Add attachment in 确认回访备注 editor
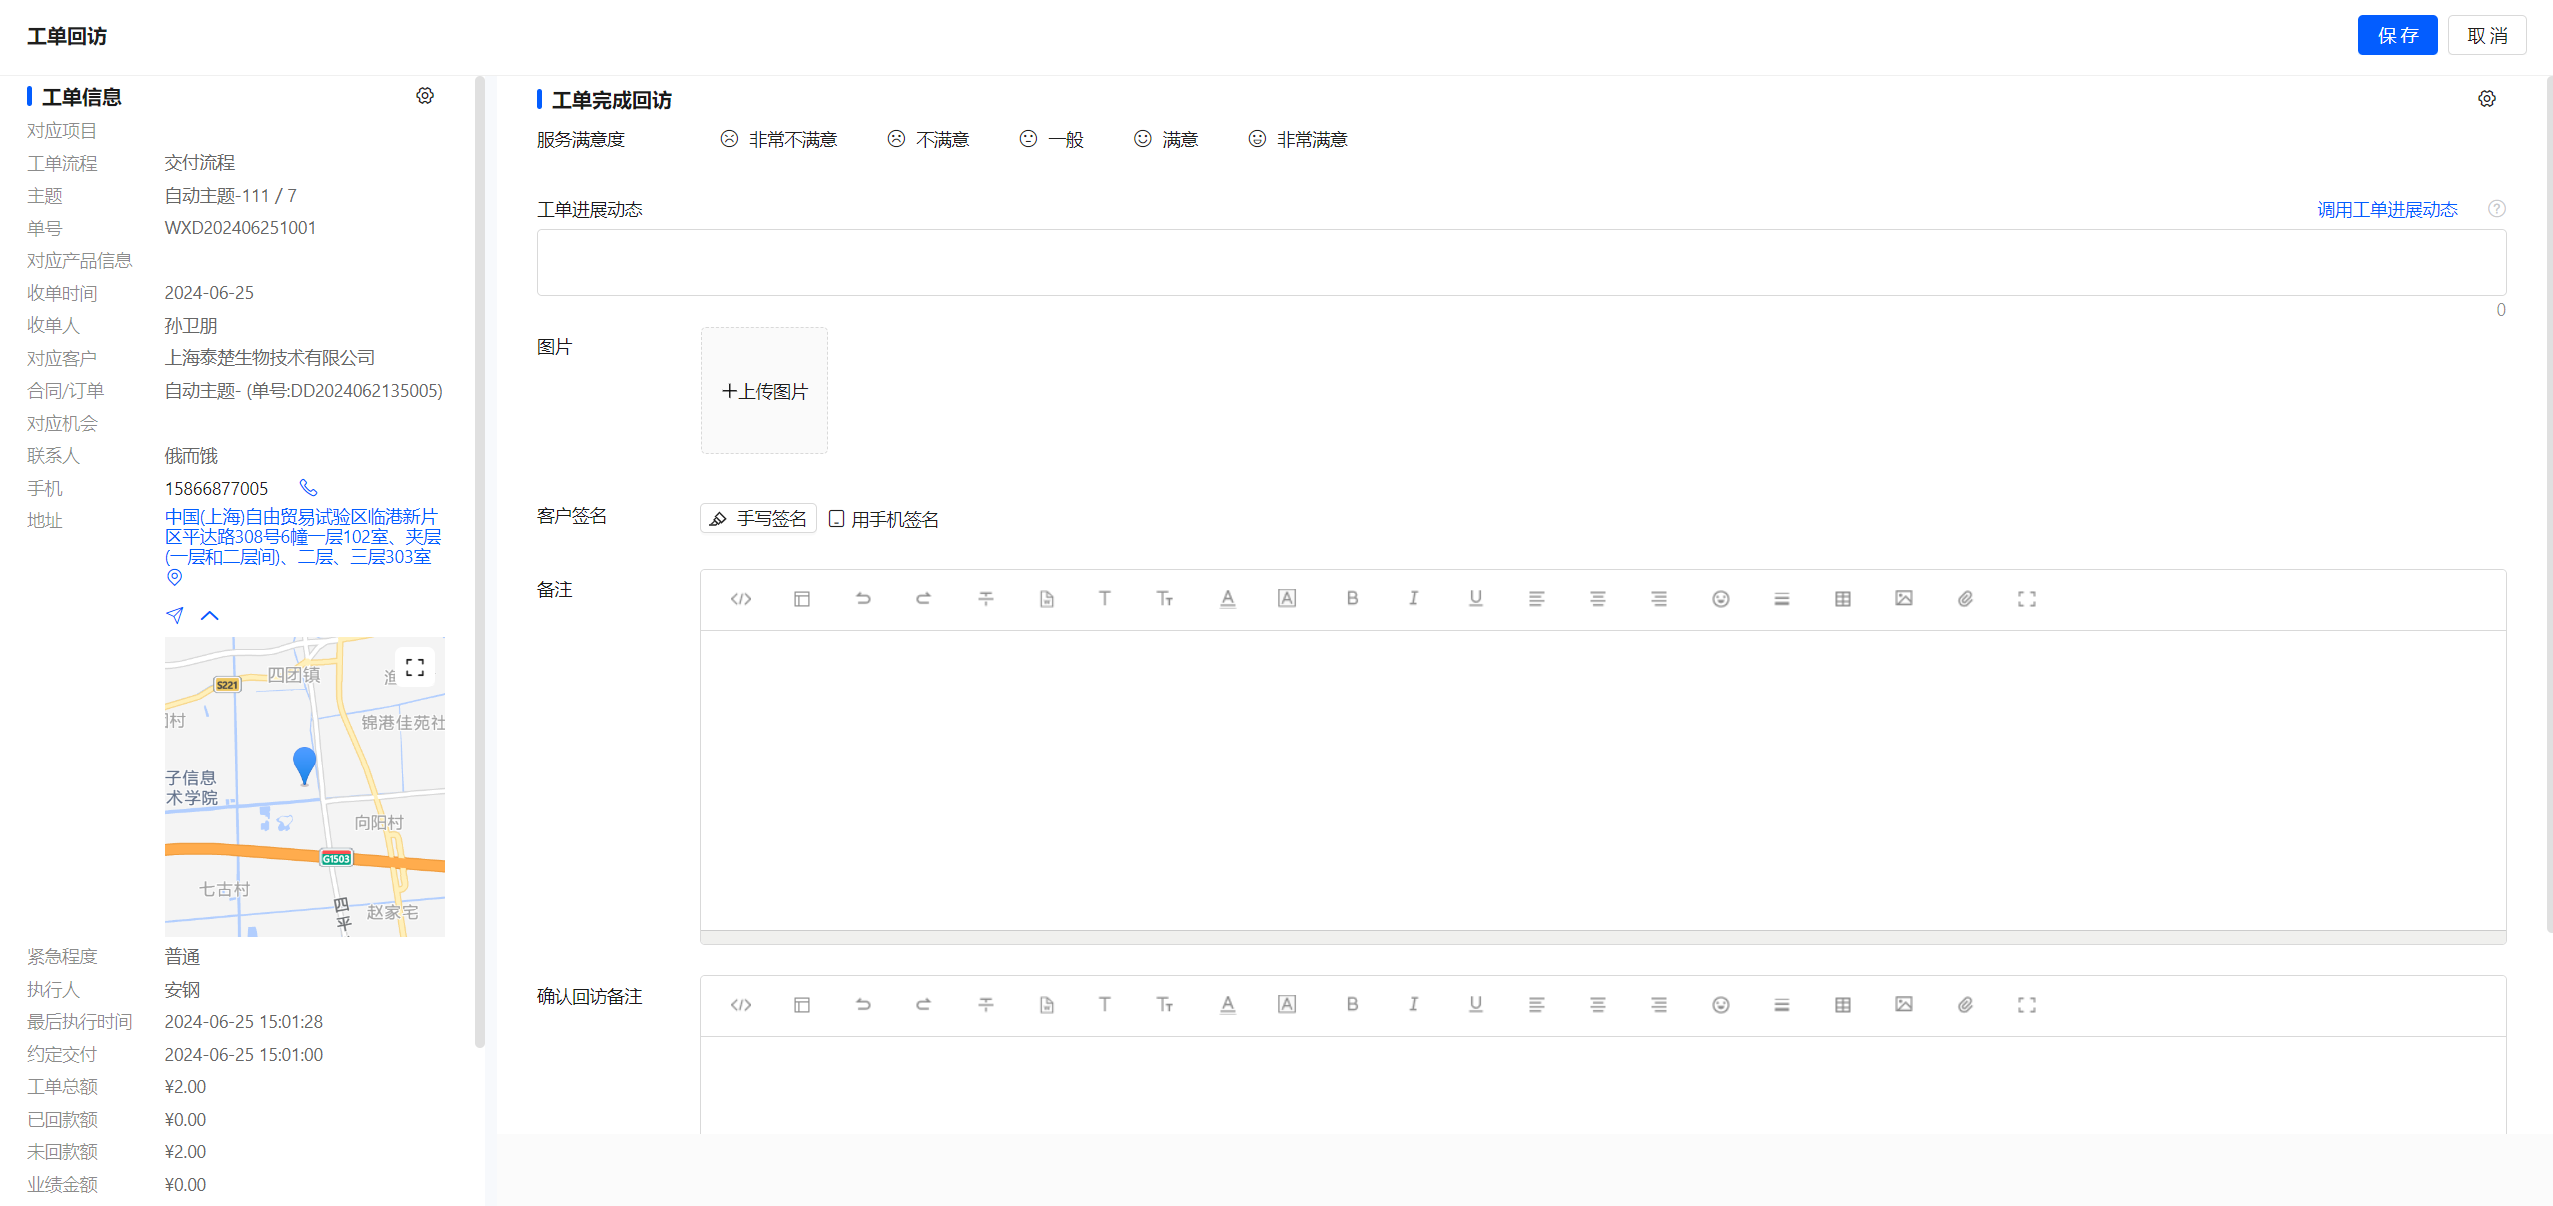 point(1965,1005)
